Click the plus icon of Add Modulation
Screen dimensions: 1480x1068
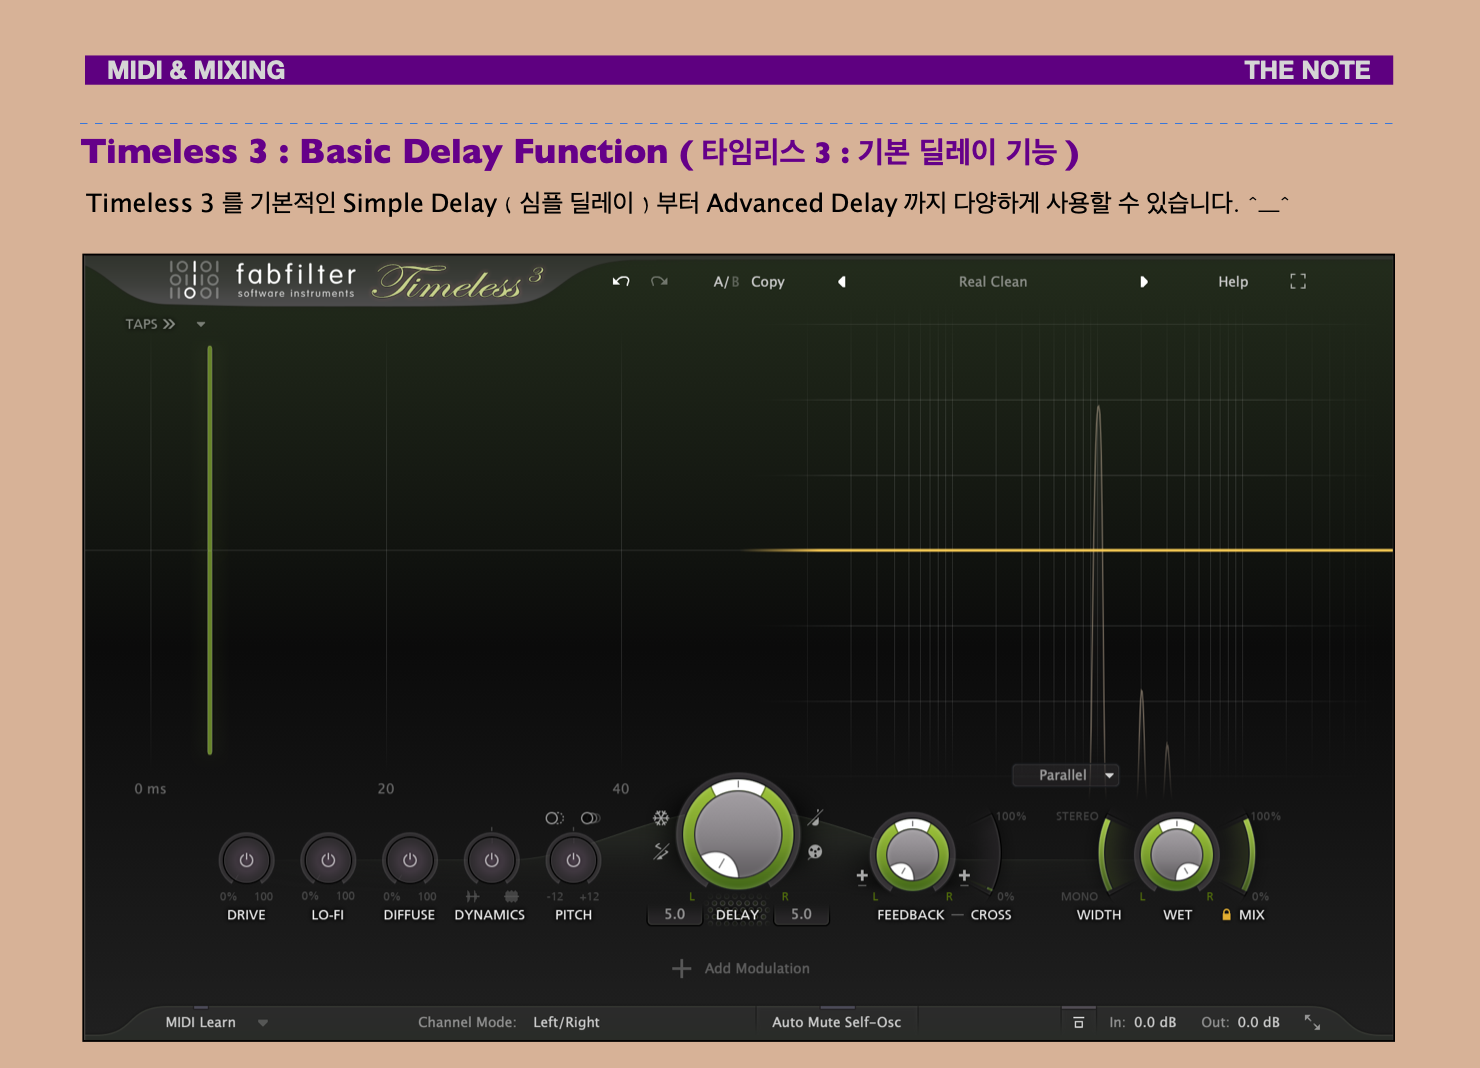click(682, 968)
